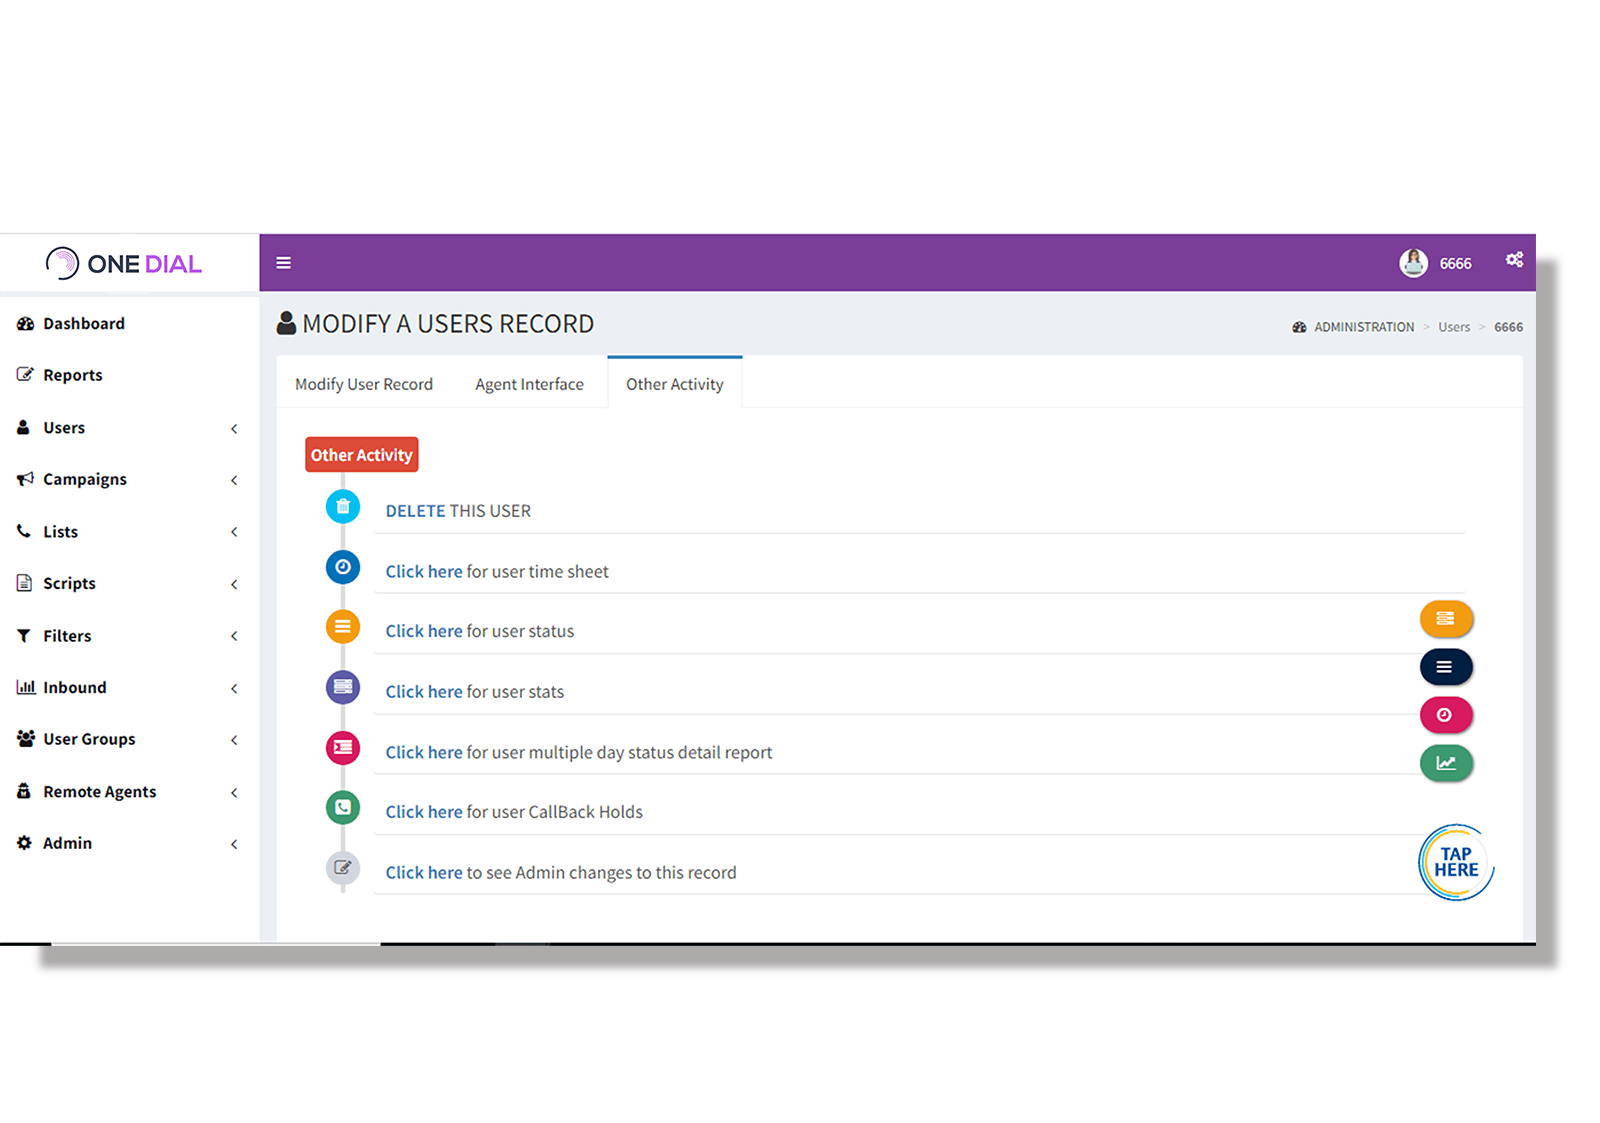The image size is (1600, 1123).
Task: Click the orange user status icon
Action: (343, 627)
